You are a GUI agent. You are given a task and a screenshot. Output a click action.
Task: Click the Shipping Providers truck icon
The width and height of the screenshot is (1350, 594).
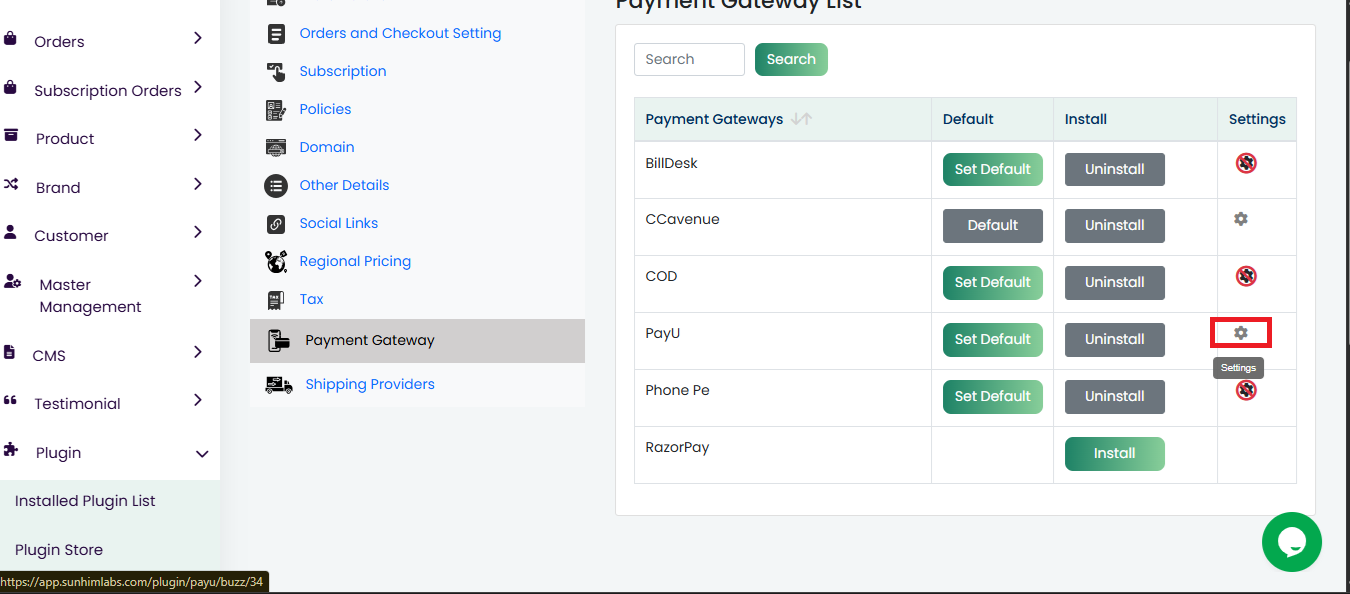click(x=279, y=385)
